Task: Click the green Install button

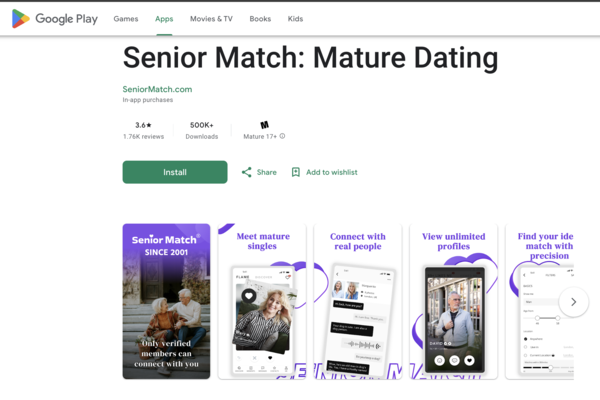Action: pyautogui.click(x=175, y=172)
